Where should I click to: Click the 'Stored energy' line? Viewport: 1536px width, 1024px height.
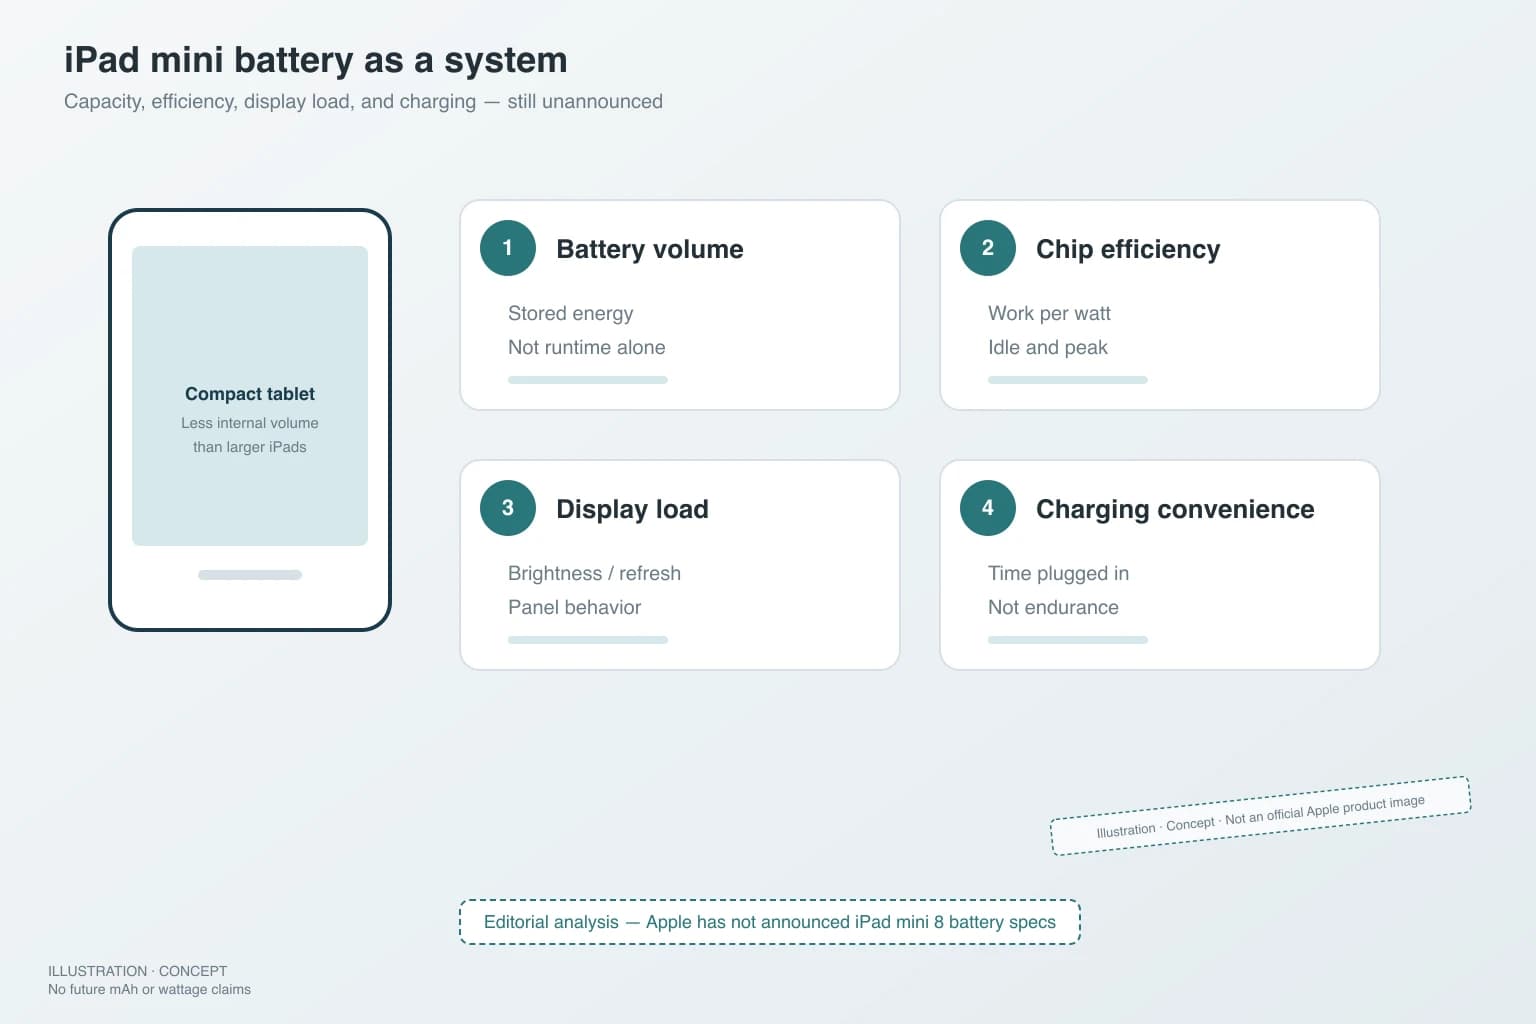[x=571, y=313]
